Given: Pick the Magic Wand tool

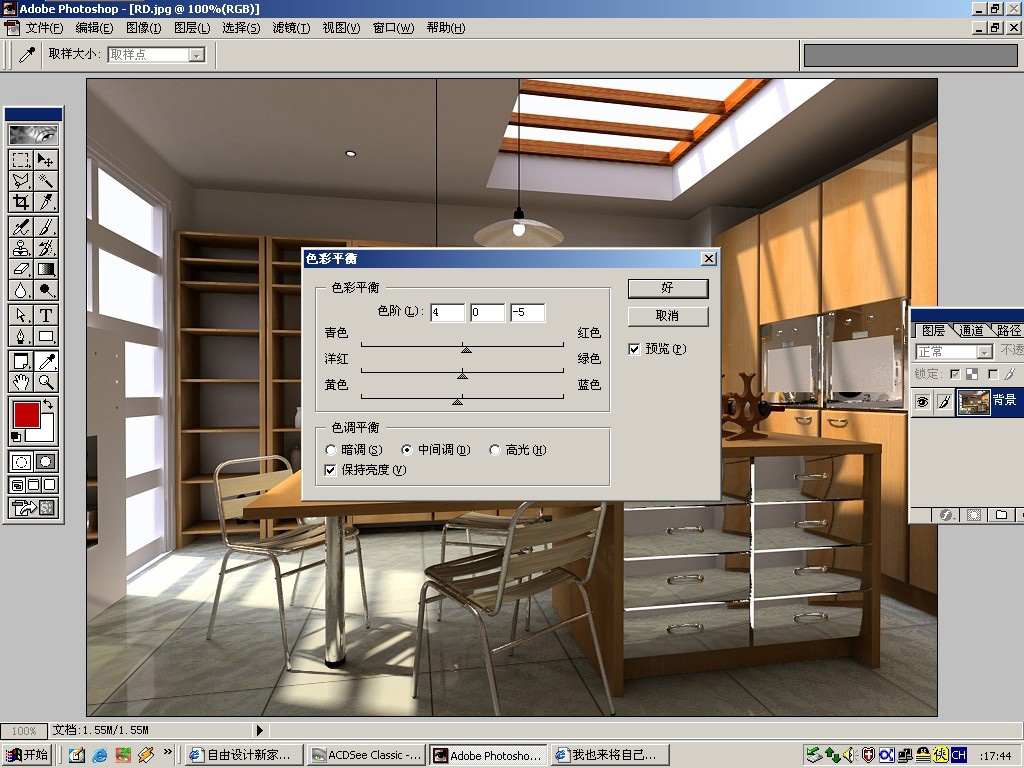Looking at the screenshot, I should (46, 181).
